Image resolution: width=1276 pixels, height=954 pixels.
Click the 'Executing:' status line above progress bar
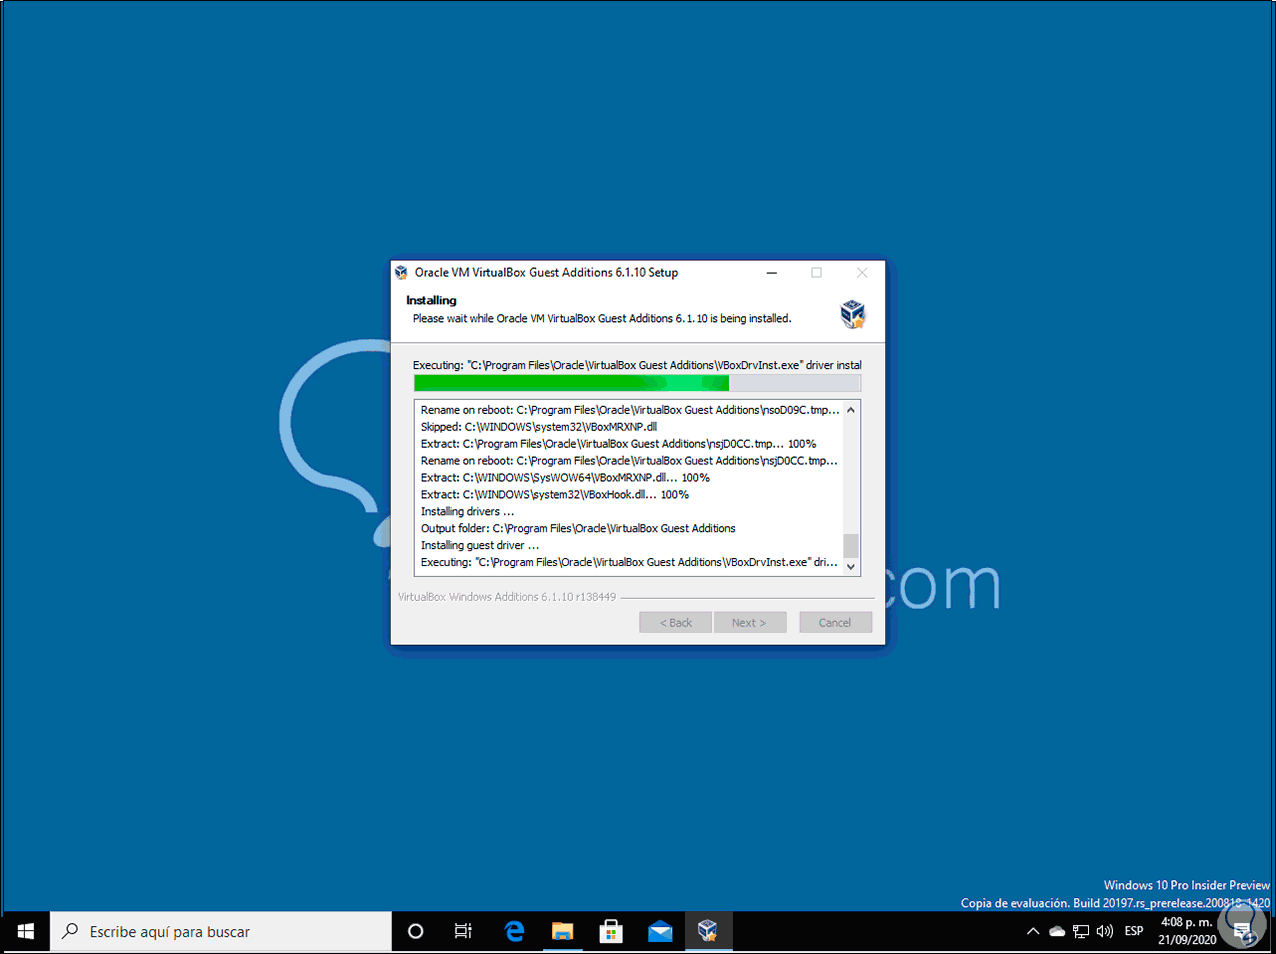pos(637,365)
